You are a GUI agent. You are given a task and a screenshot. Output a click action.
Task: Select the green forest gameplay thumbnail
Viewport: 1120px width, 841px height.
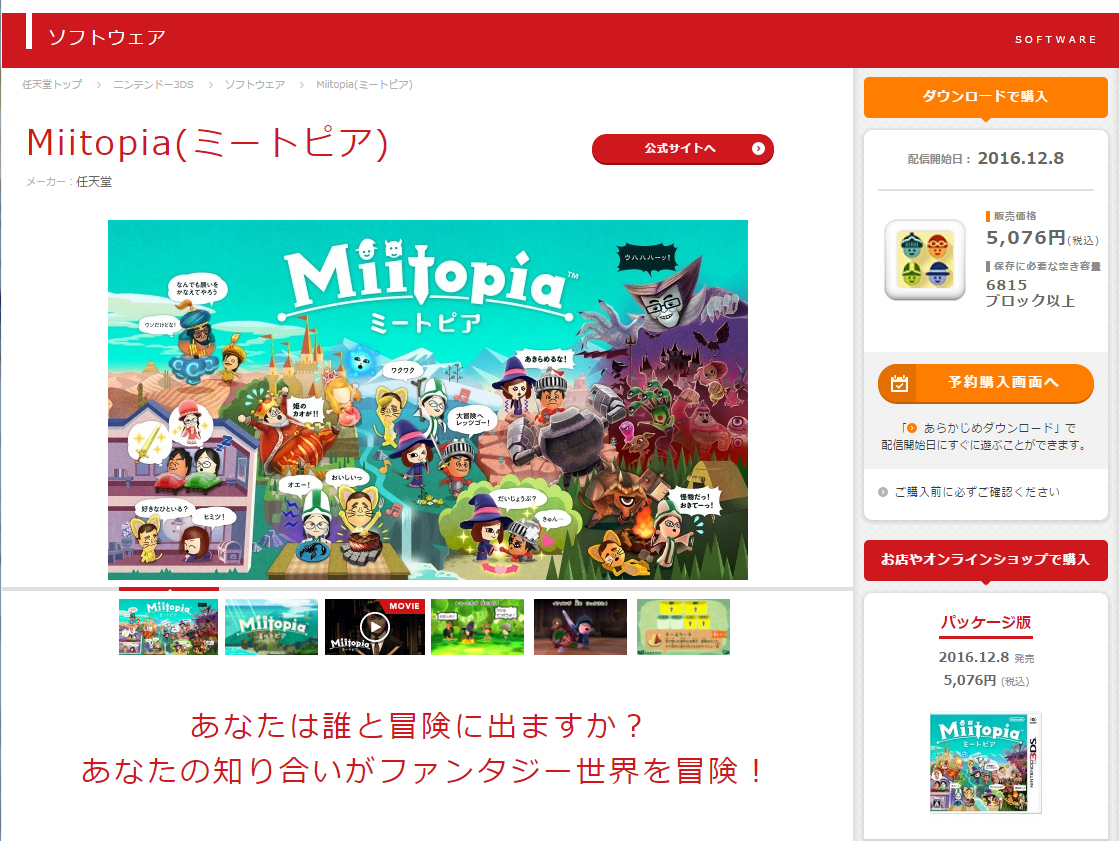pyautogui.click(x=478, y=627)
